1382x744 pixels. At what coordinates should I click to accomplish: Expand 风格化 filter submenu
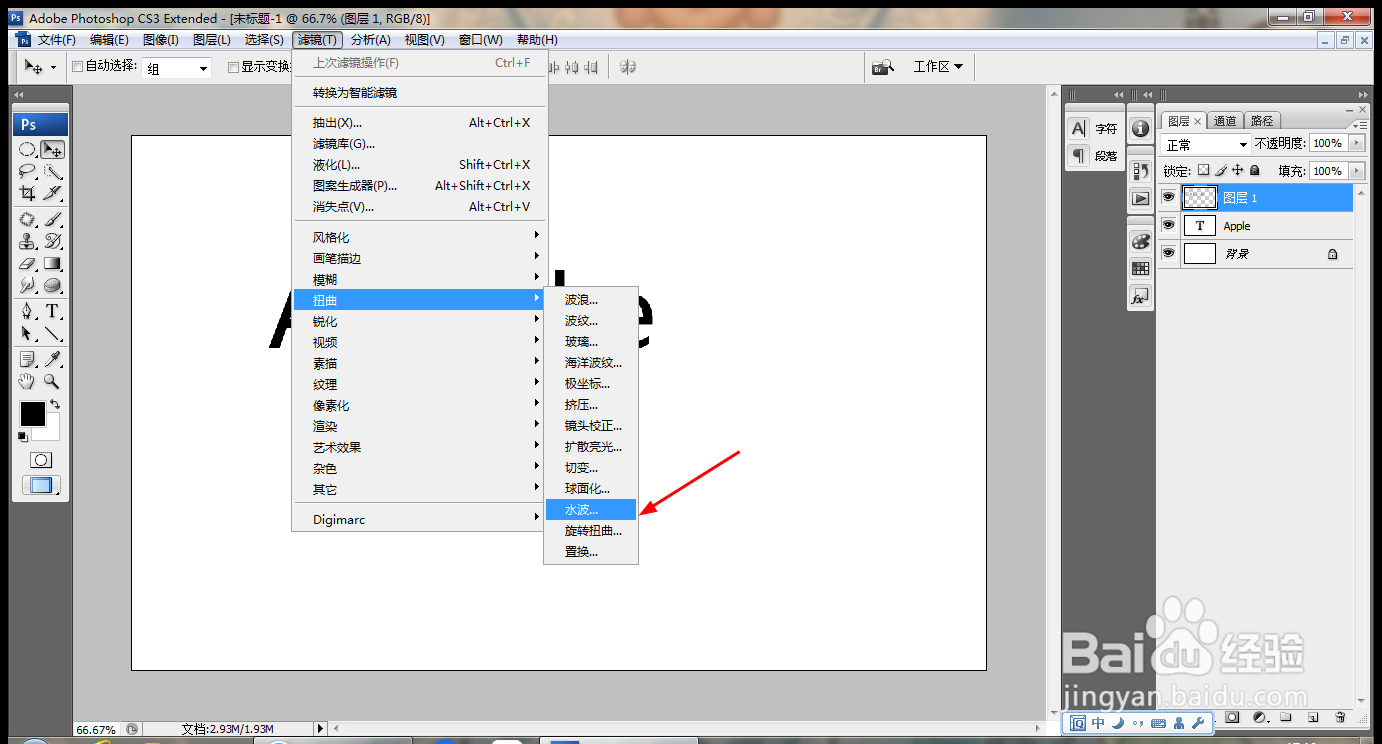coord(420,237)
